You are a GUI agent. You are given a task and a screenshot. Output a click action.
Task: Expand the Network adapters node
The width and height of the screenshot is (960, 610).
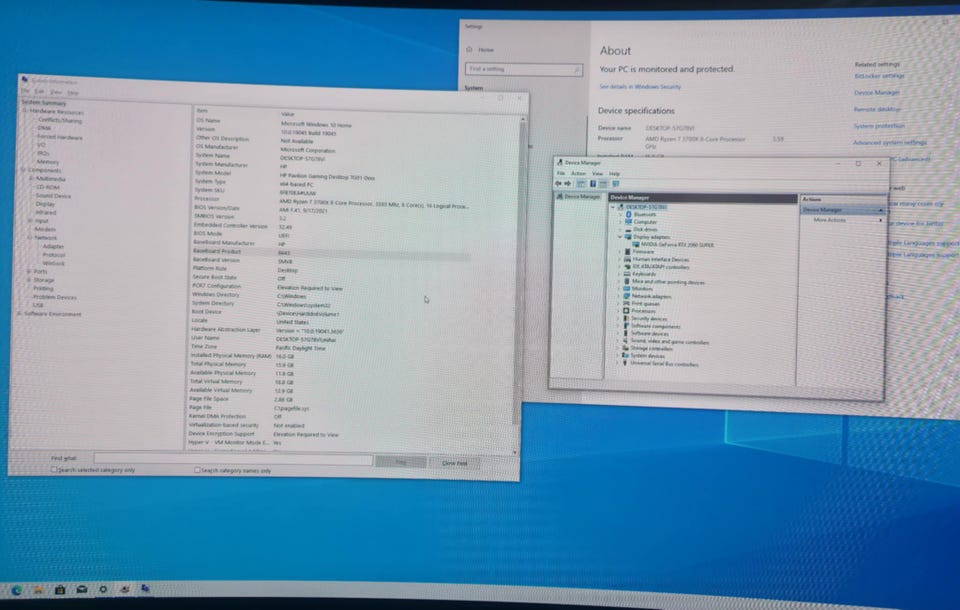click(618, 296)
